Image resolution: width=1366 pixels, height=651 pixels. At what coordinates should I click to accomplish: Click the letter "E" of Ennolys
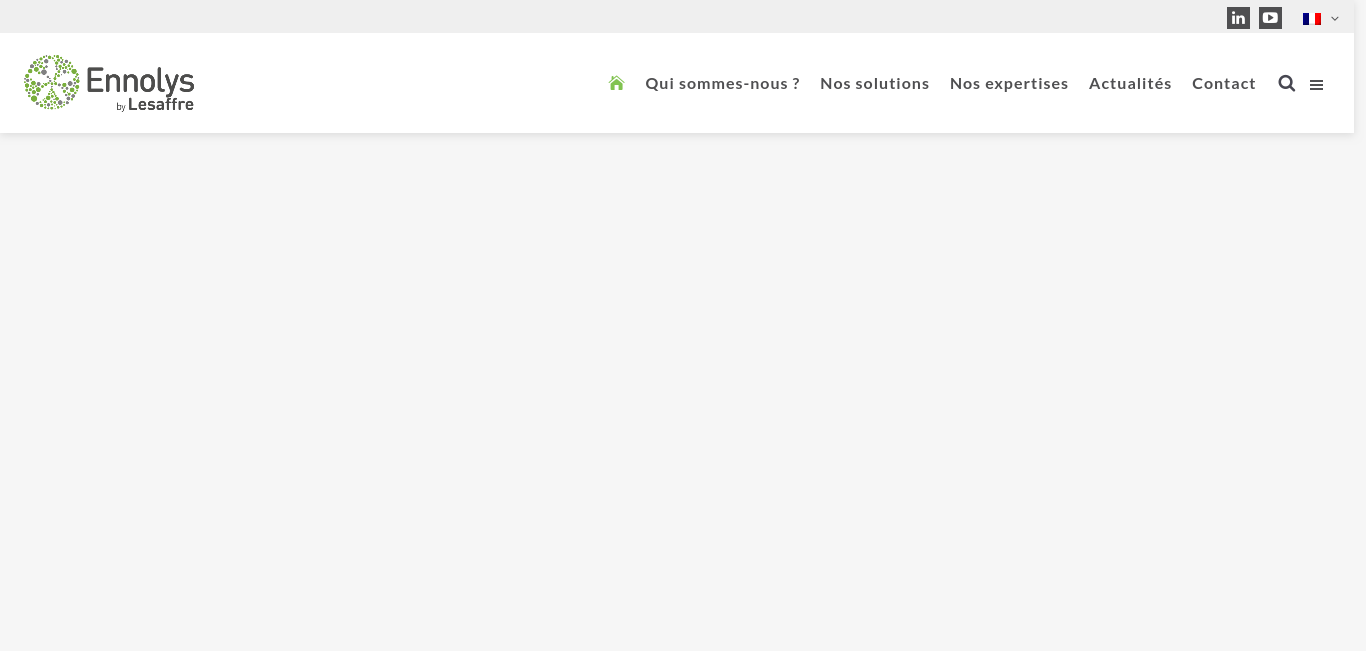tap(96, 80)
